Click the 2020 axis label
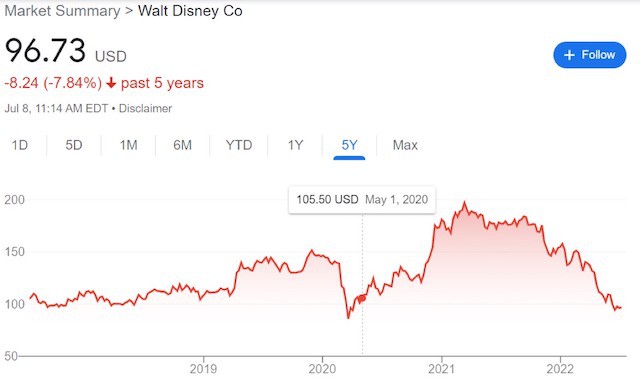Viewport: 640px width, 382px height. [322, 369]
